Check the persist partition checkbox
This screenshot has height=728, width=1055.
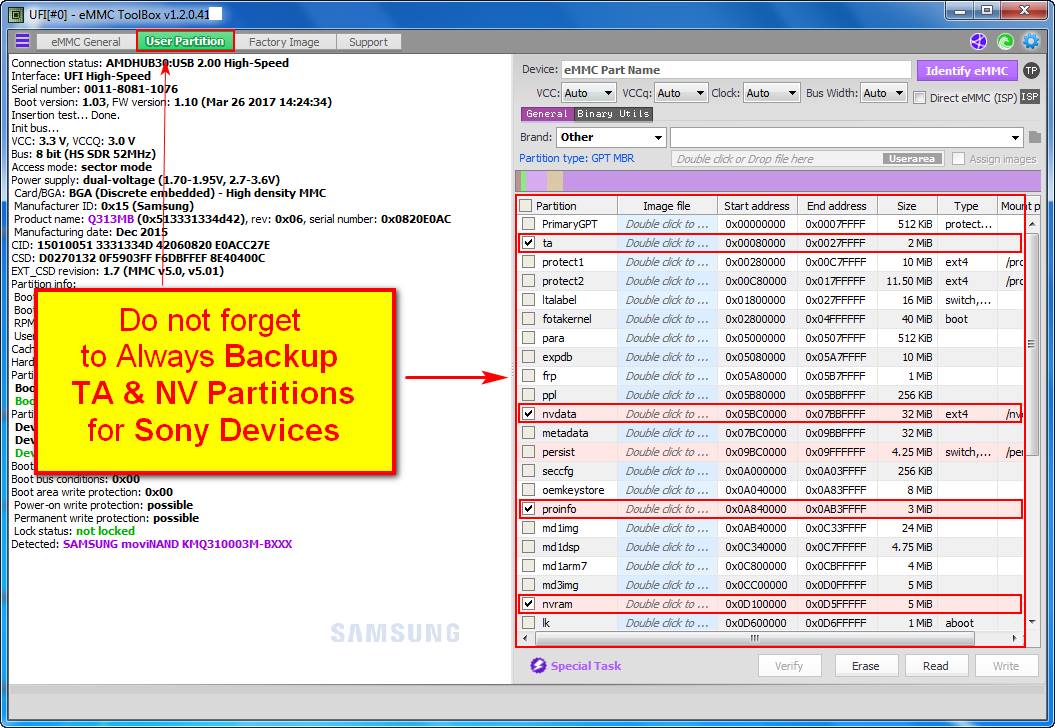(x=529, y=451)
